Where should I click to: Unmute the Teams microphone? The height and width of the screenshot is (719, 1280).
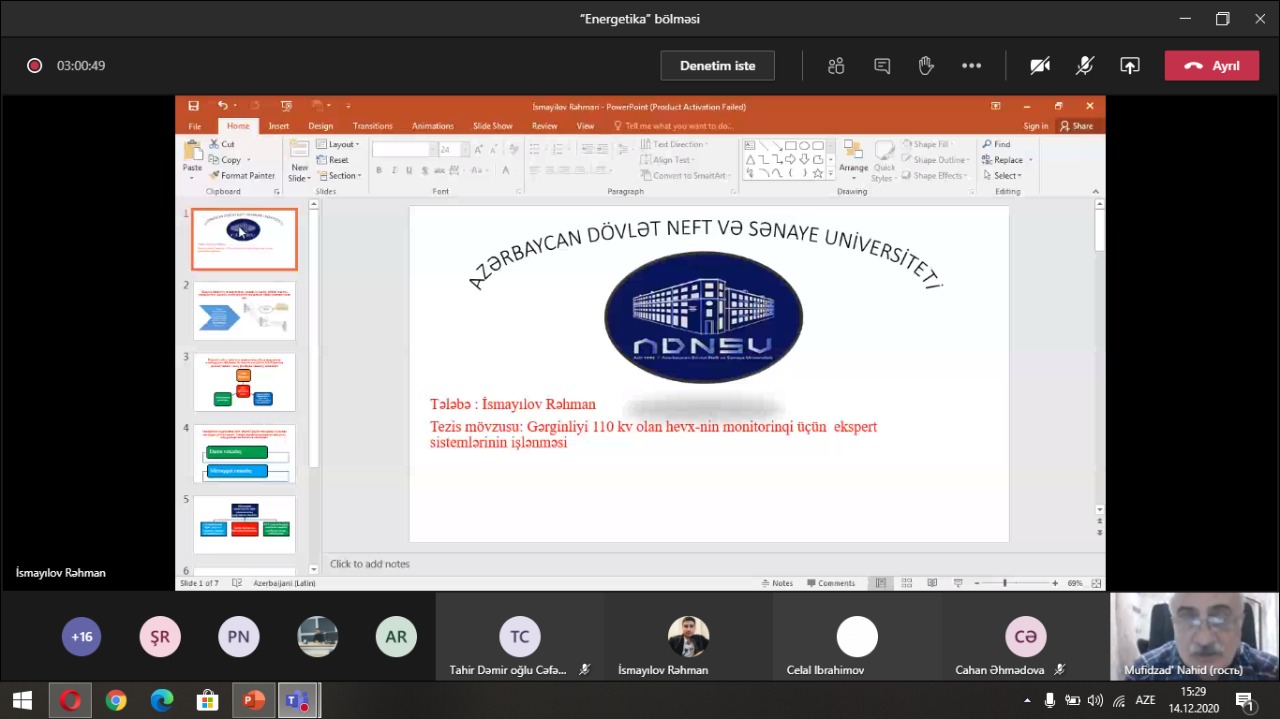pyautogui.click(x=1085, y=66)
